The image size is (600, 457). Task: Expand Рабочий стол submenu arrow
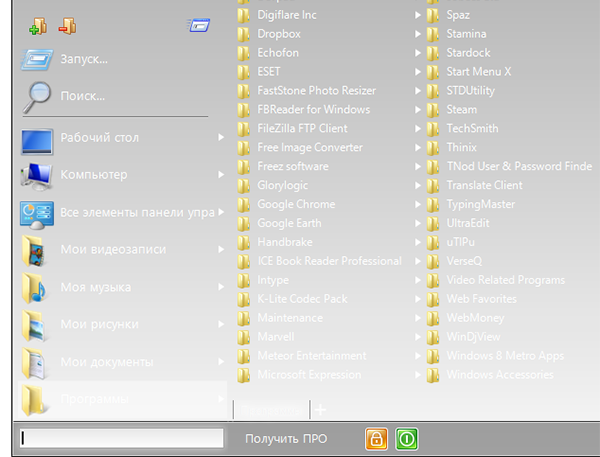pyautogui.click(x=221, y=137)
